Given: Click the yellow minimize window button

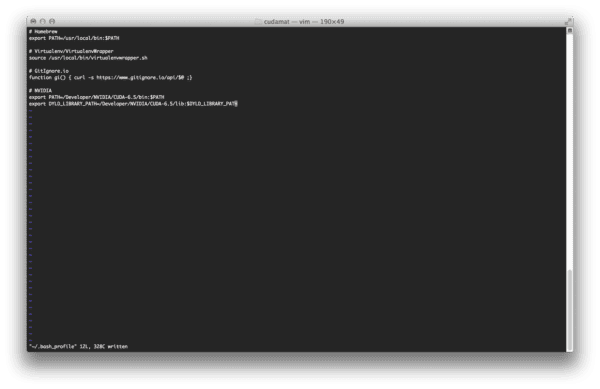Looking at the screenshot, I should (42, 21).
